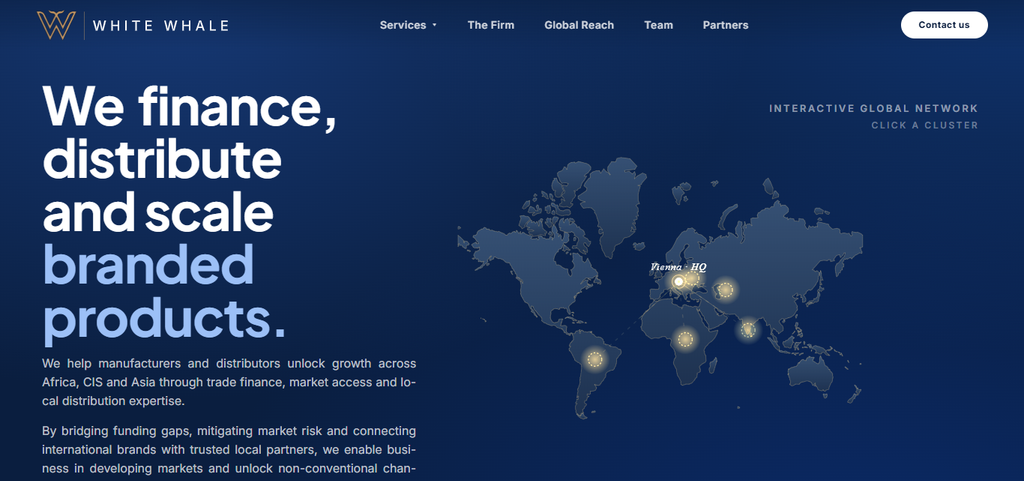The width and height of the screenshot is (1024, 481).
Task: Click the 'INTERACTIVE GLOBAL NETWORK' label
Action: coord(873,108)
